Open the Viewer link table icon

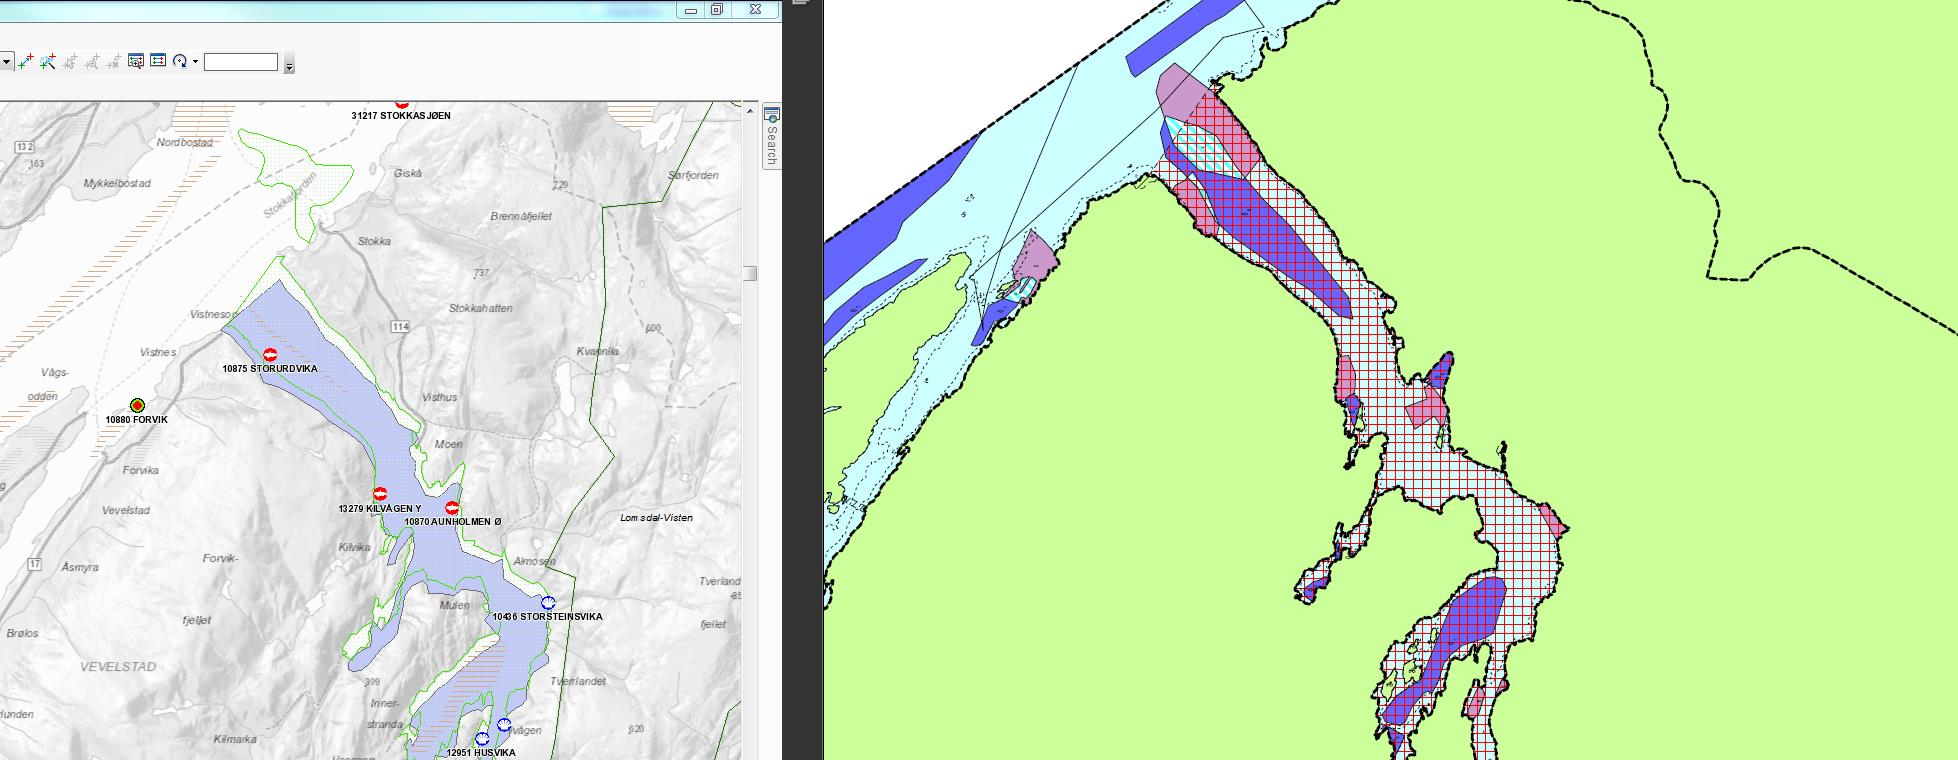[136, 61]
